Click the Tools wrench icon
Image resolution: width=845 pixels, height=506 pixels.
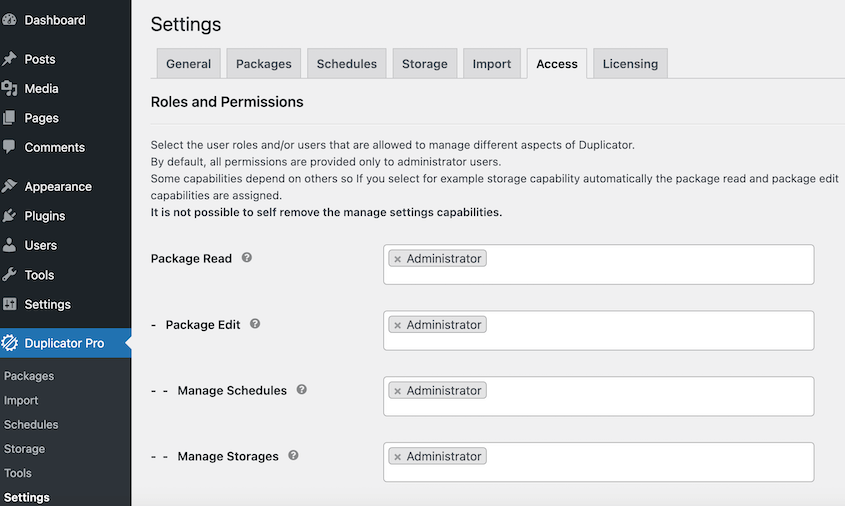coord(9,274)
